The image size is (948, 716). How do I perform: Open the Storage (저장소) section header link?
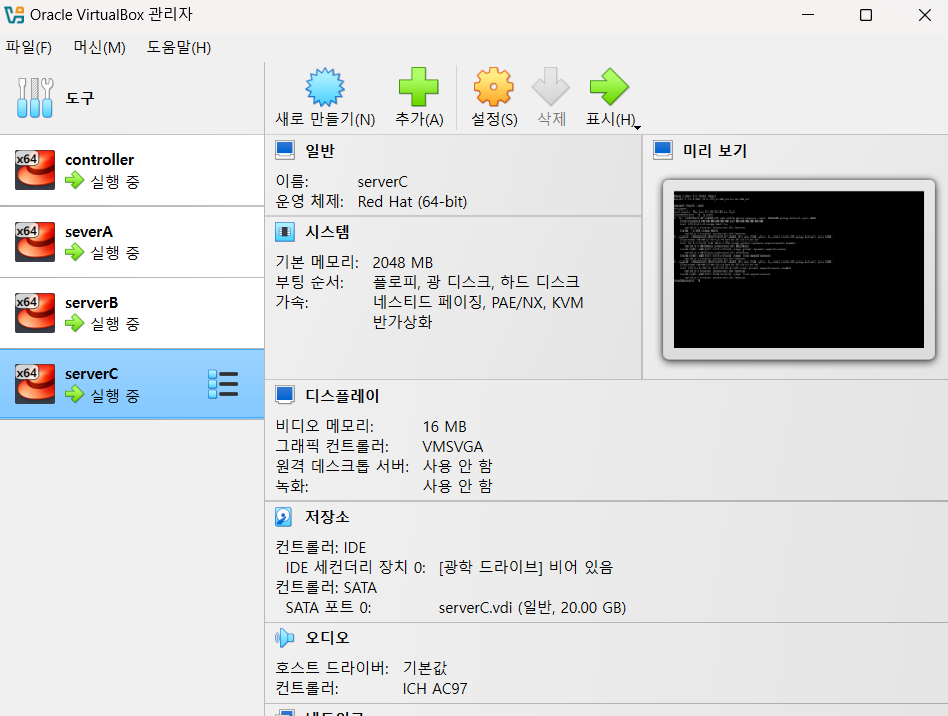click(327, 517)
